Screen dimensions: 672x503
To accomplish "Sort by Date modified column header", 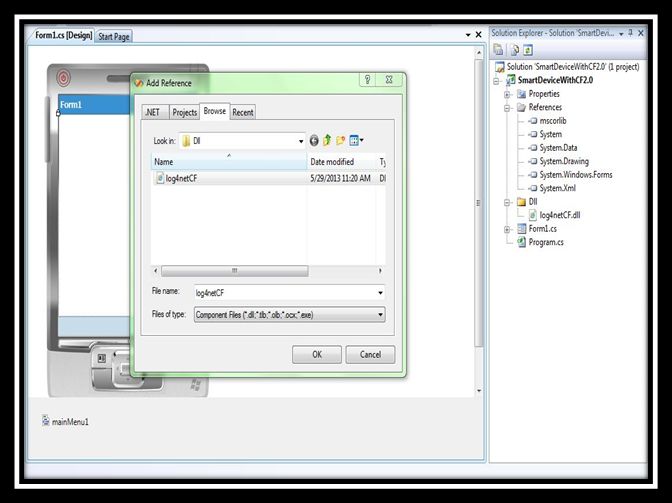I will click(341, 162).
